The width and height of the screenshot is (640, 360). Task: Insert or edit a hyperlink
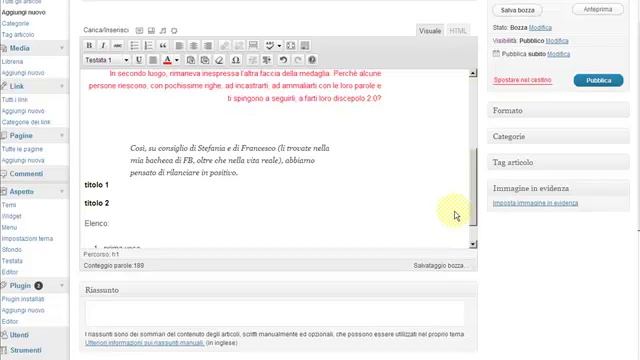click(224, 45)
